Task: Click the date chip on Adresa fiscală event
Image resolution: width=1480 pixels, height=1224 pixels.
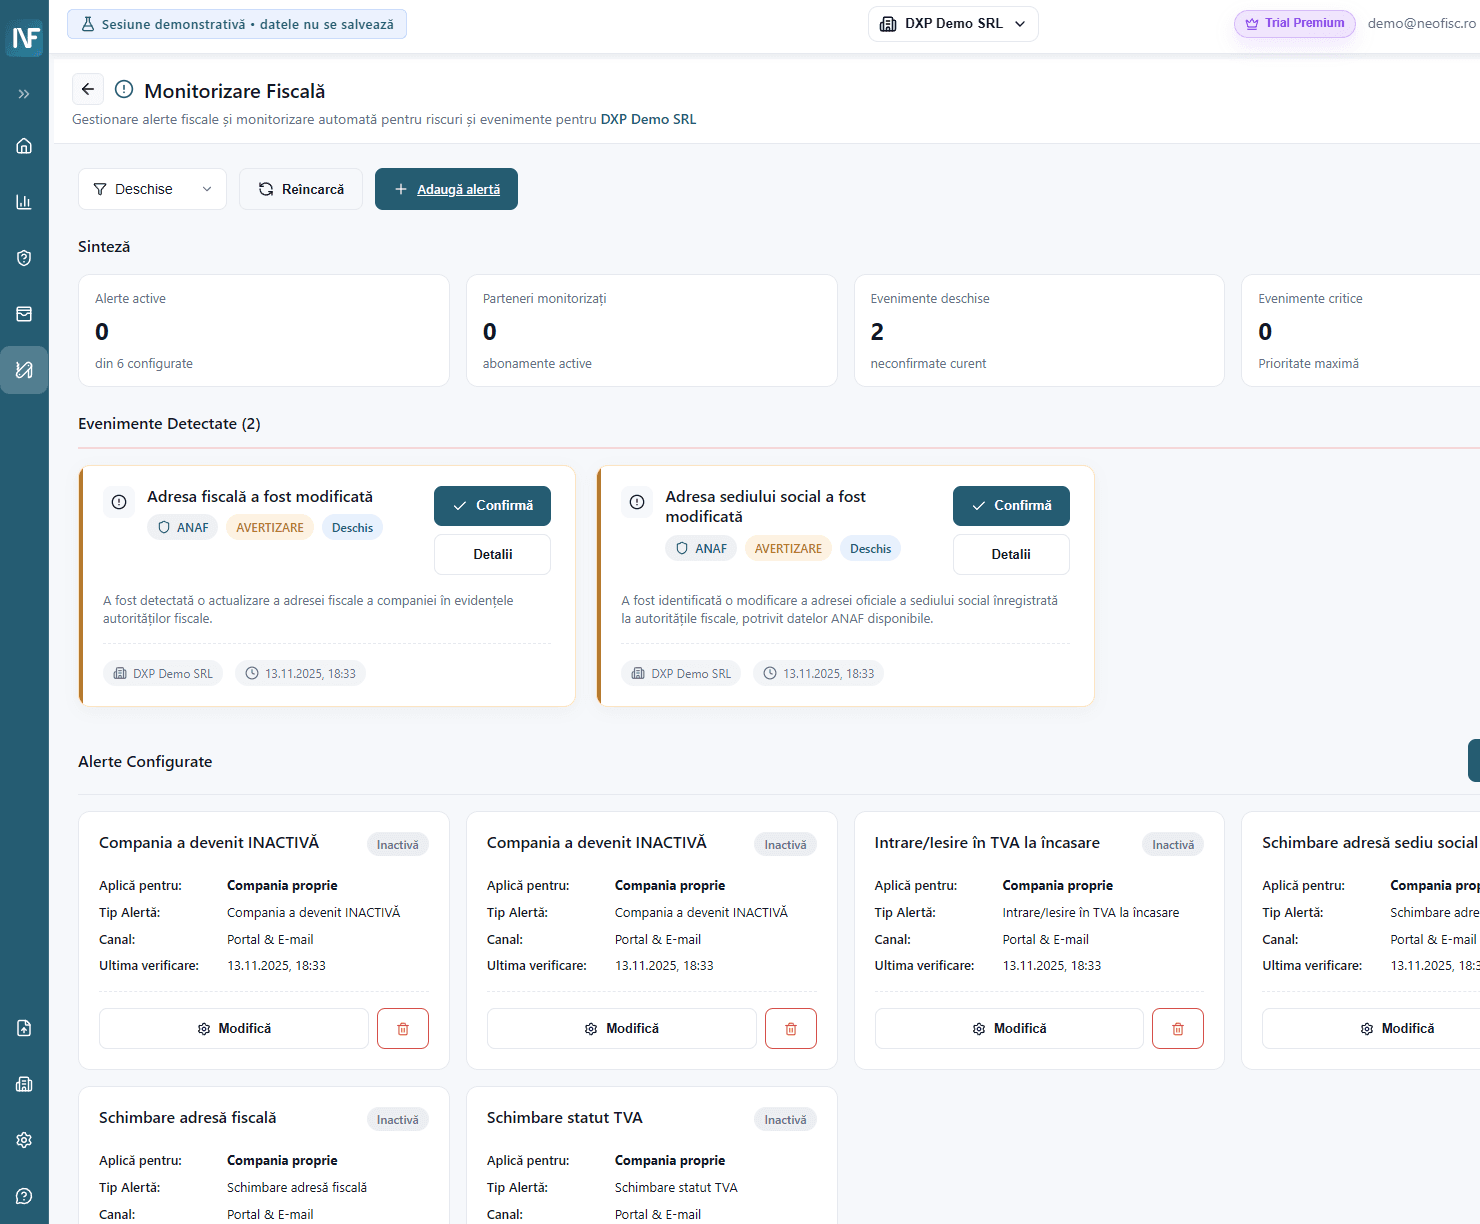Action: point(301,674)
